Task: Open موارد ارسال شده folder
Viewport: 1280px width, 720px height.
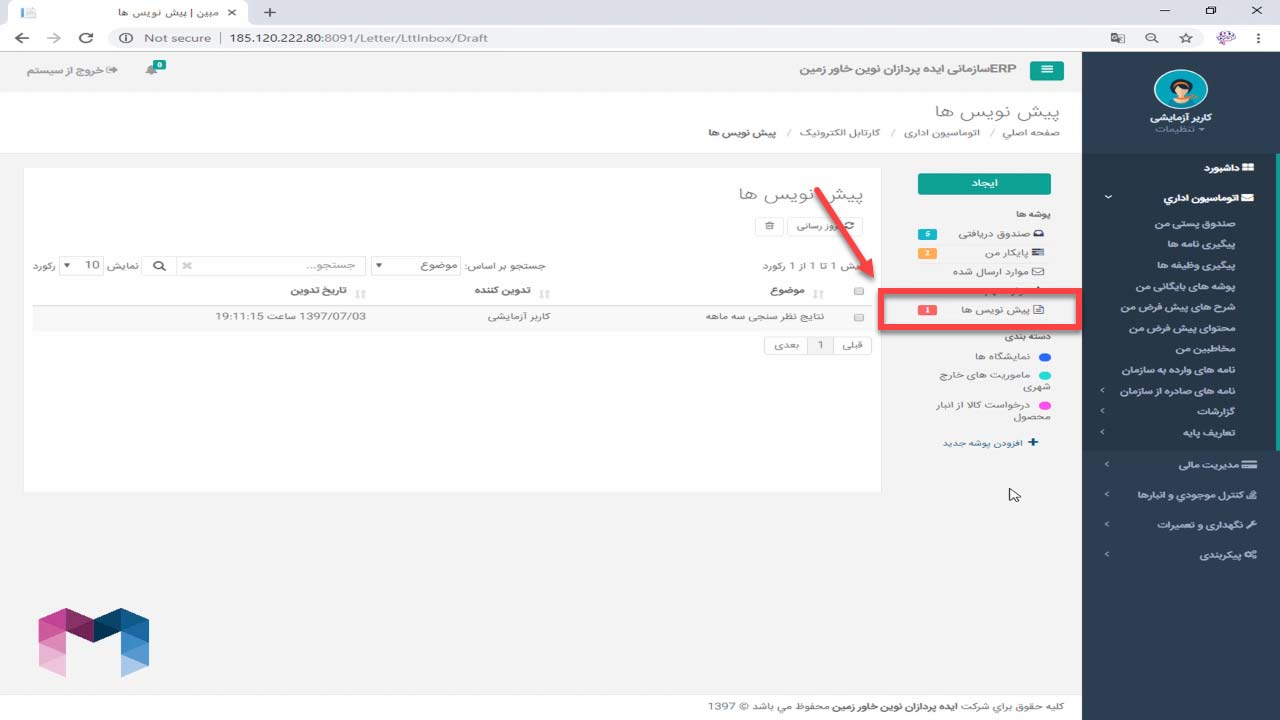Action: pyautogui.click(x=998, y=271)
